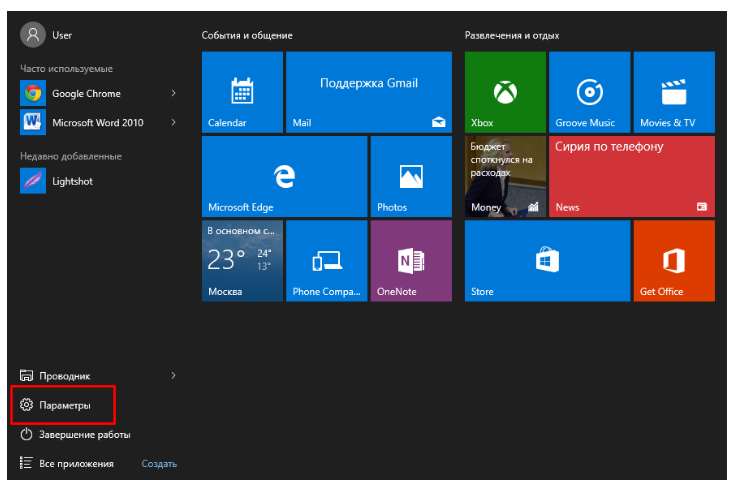Launch Microsoft Word 2010 from the list
The image size is (734, 486).
(98, 122)
